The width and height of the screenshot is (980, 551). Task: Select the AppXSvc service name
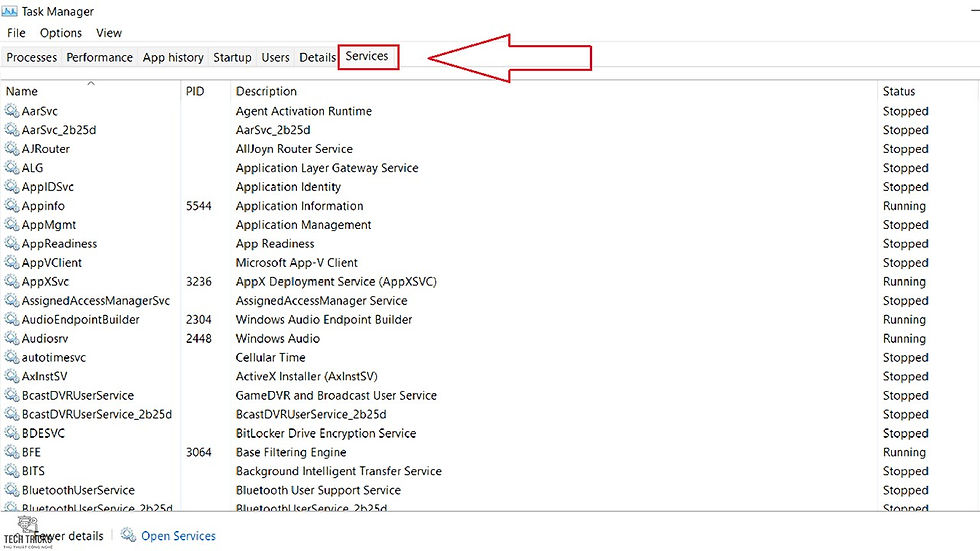pyautogui.click(x=45, y=281)
